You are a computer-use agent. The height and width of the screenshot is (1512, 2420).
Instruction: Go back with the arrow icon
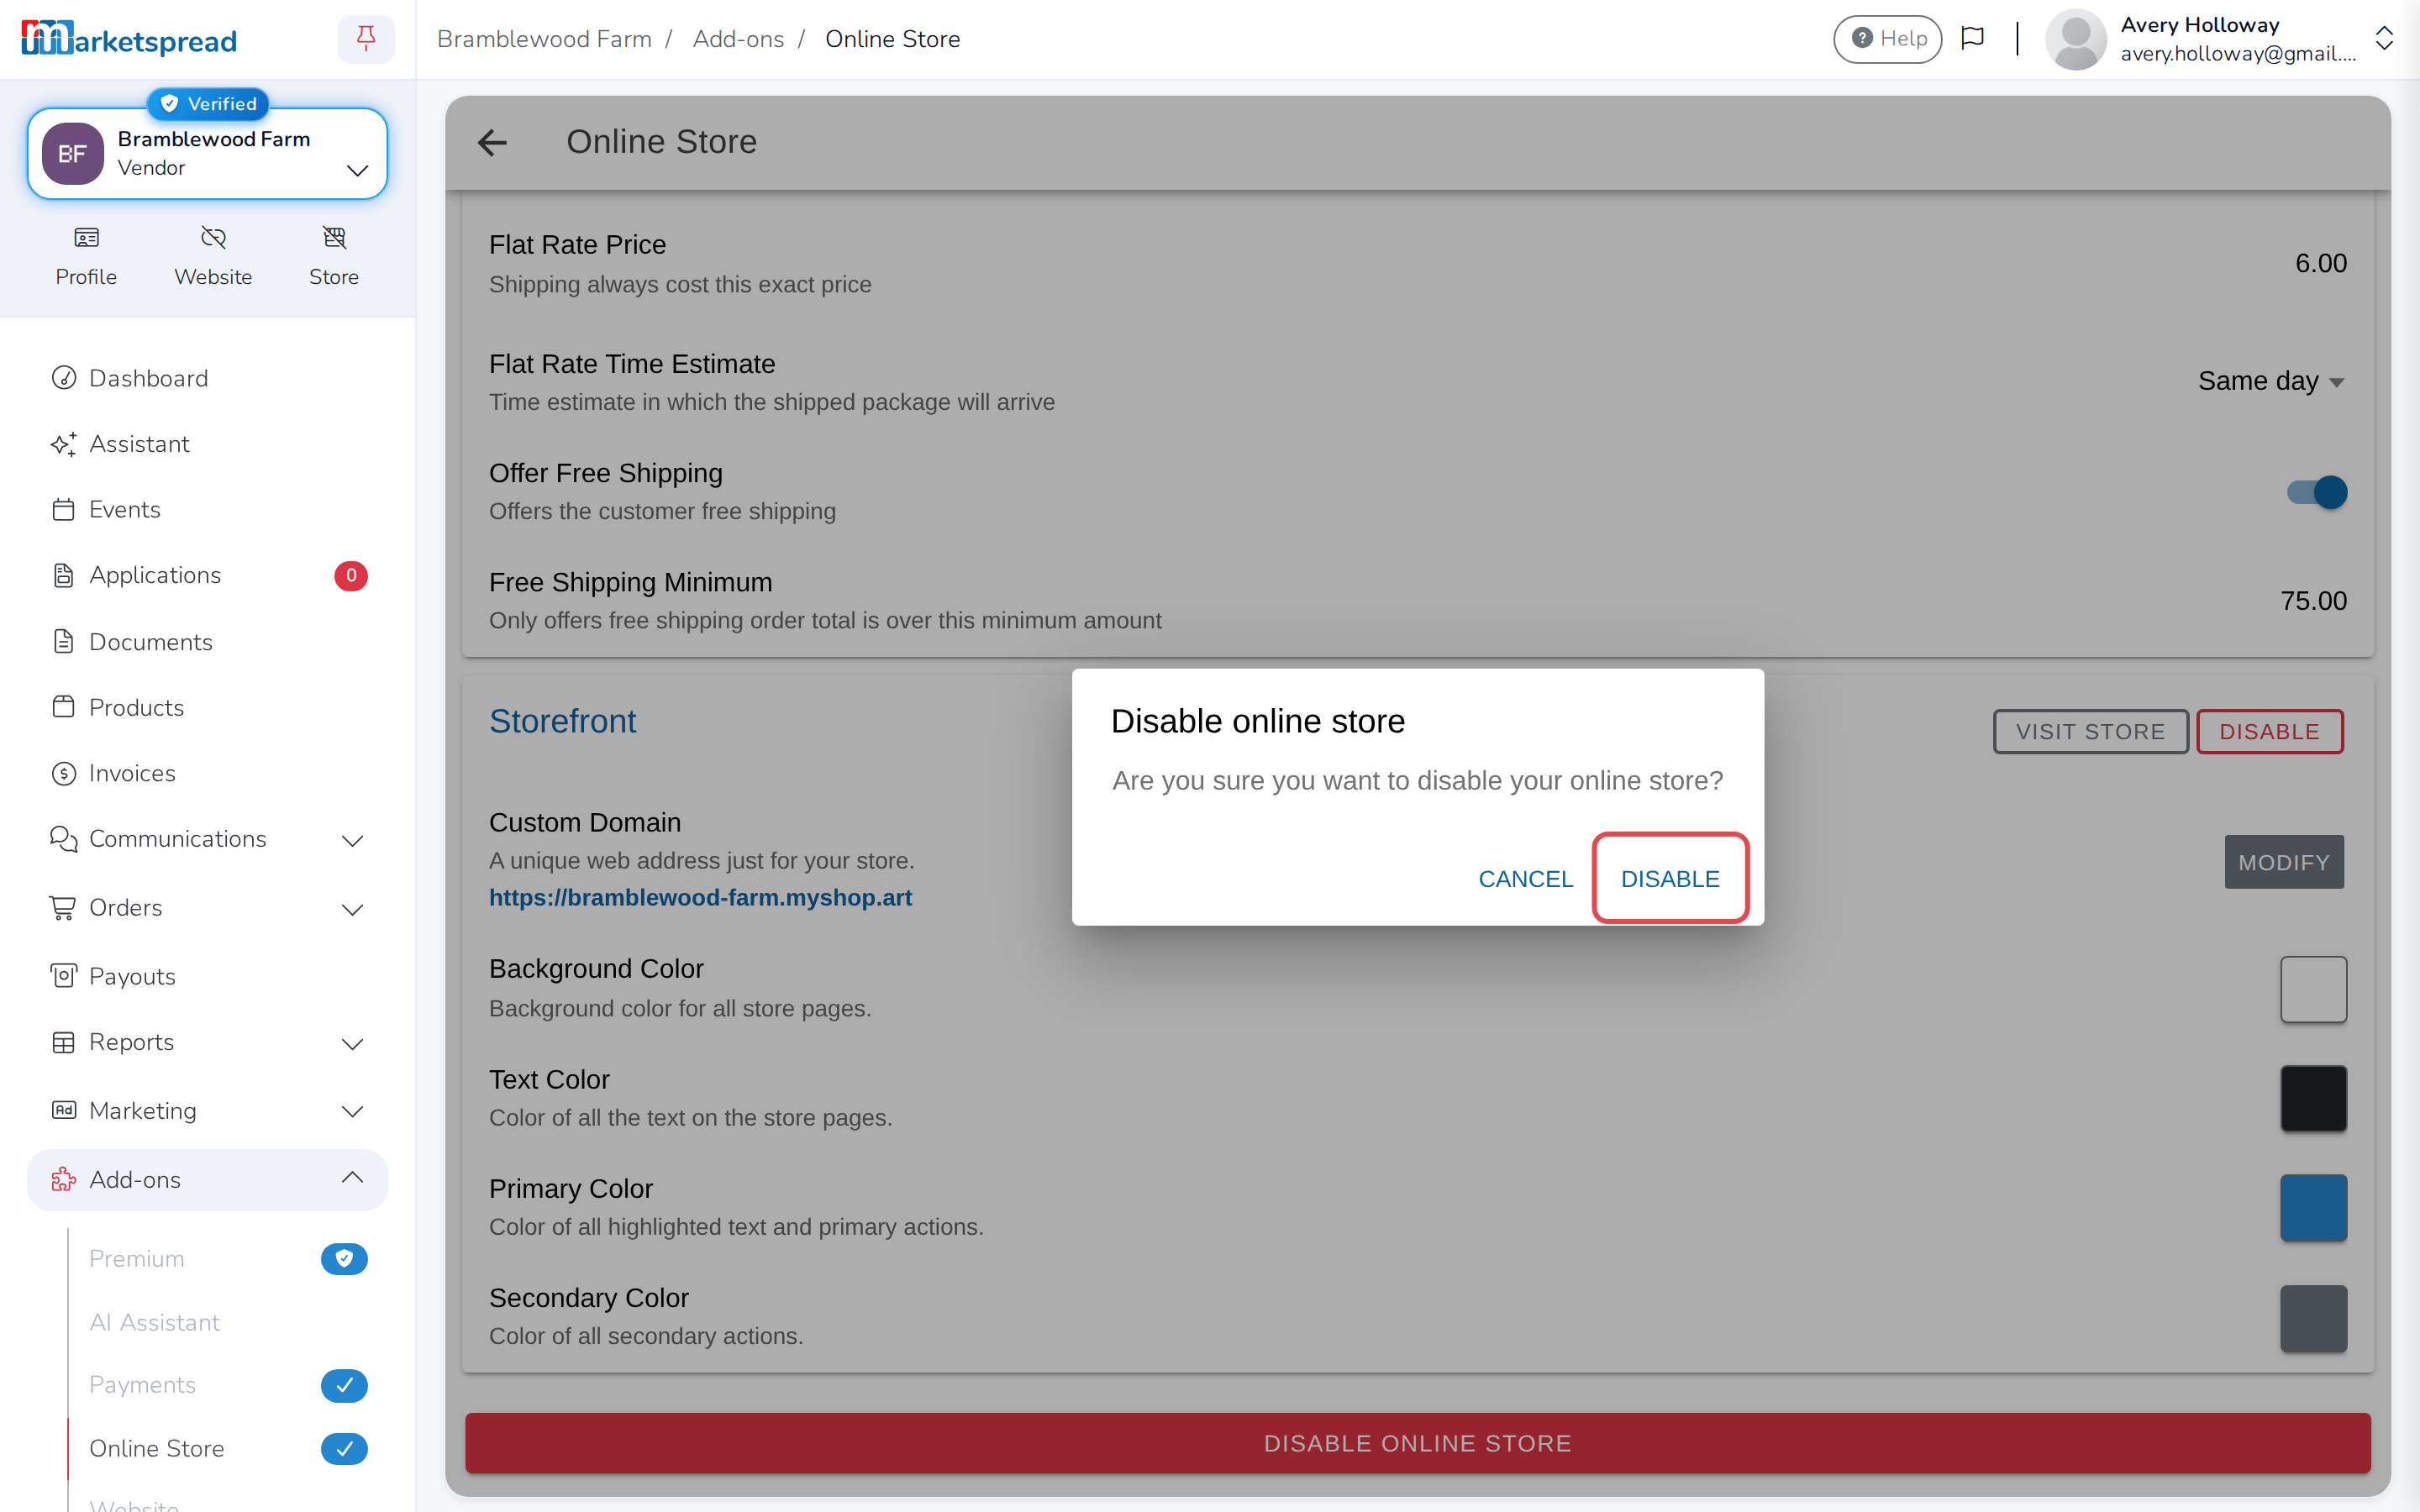[492, 142]
